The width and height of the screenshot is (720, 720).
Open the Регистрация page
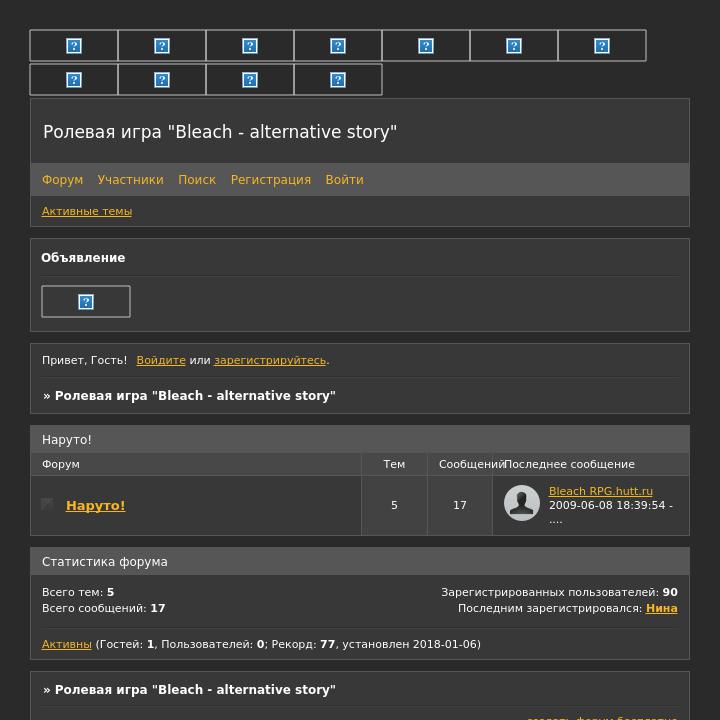[271, 180]
